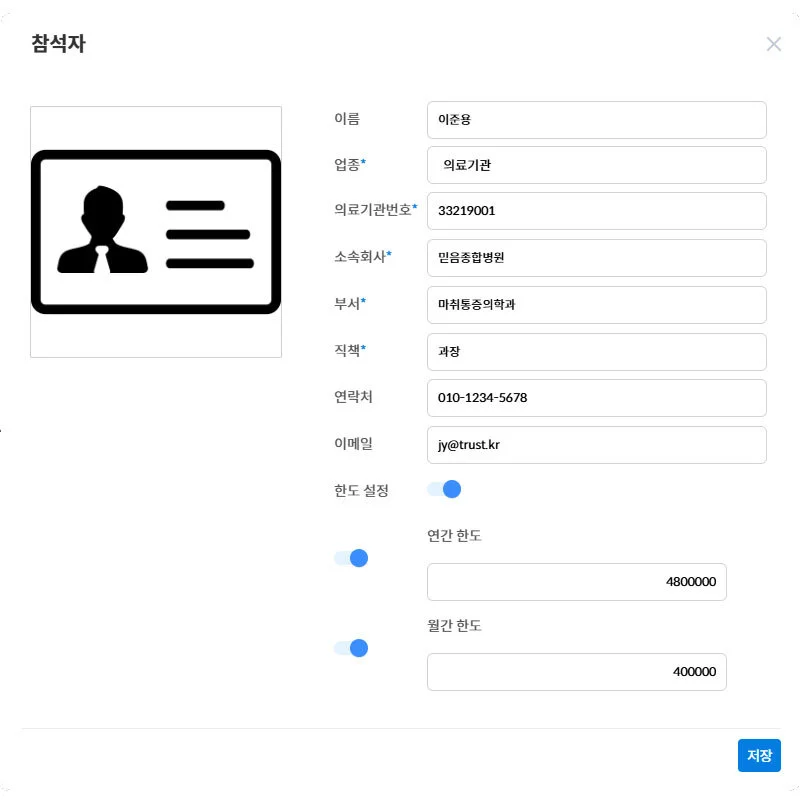This screenshot has width=800, height=800.
Task: Click the 부서 field containing 마취통증의학과
Action: click(597, 305)
